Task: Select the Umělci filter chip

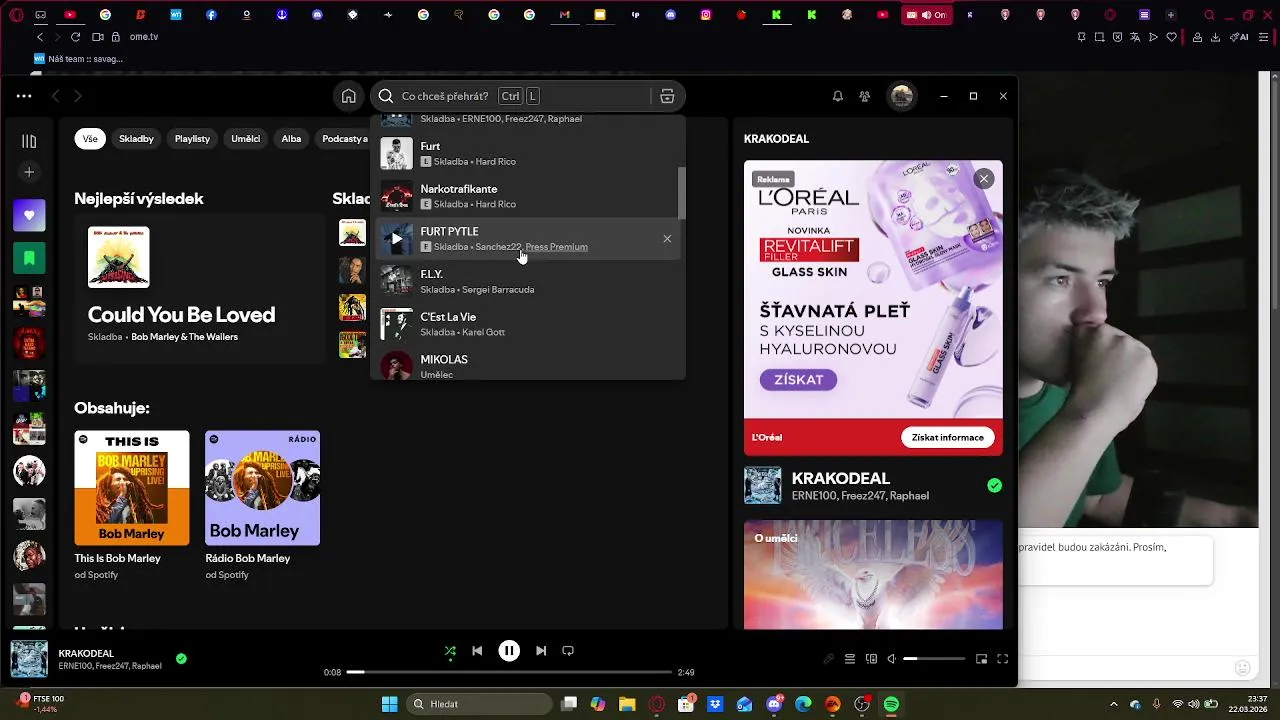Action: (246, 139)
